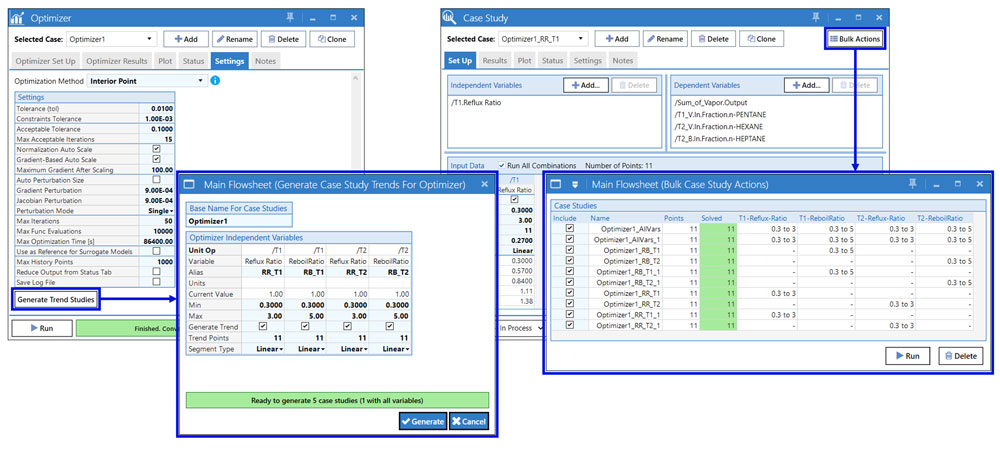Add an independent variable in Case Study
Viewport: 1000px width, 450px height.
coord(585,85)
